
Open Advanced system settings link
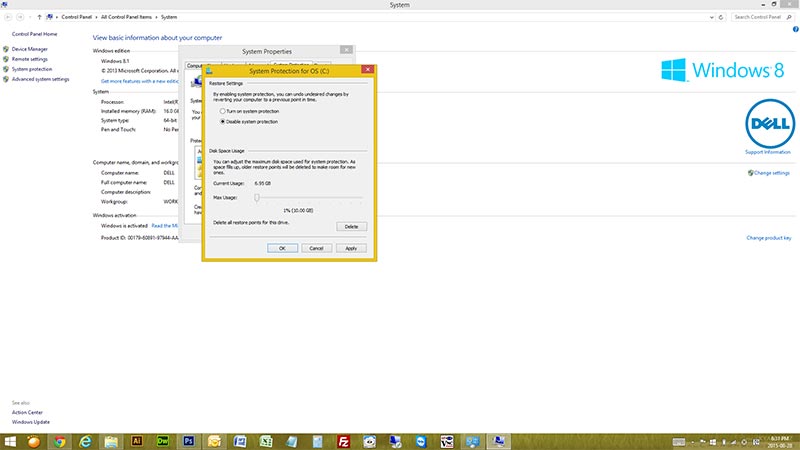(x=40, y=79)
